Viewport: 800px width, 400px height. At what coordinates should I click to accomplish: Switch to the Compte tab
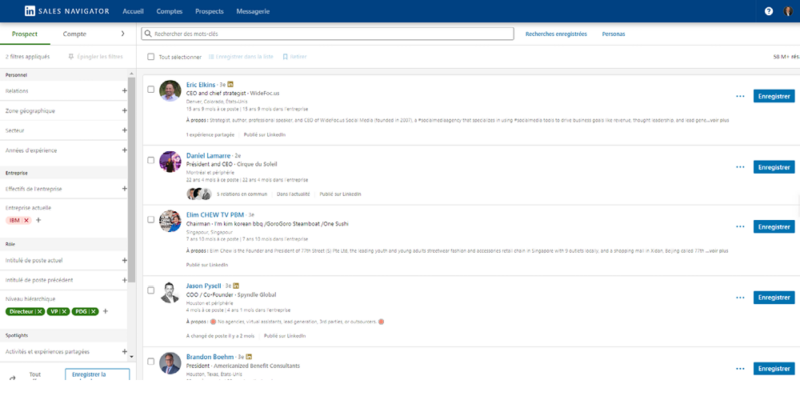pos(74,34)
